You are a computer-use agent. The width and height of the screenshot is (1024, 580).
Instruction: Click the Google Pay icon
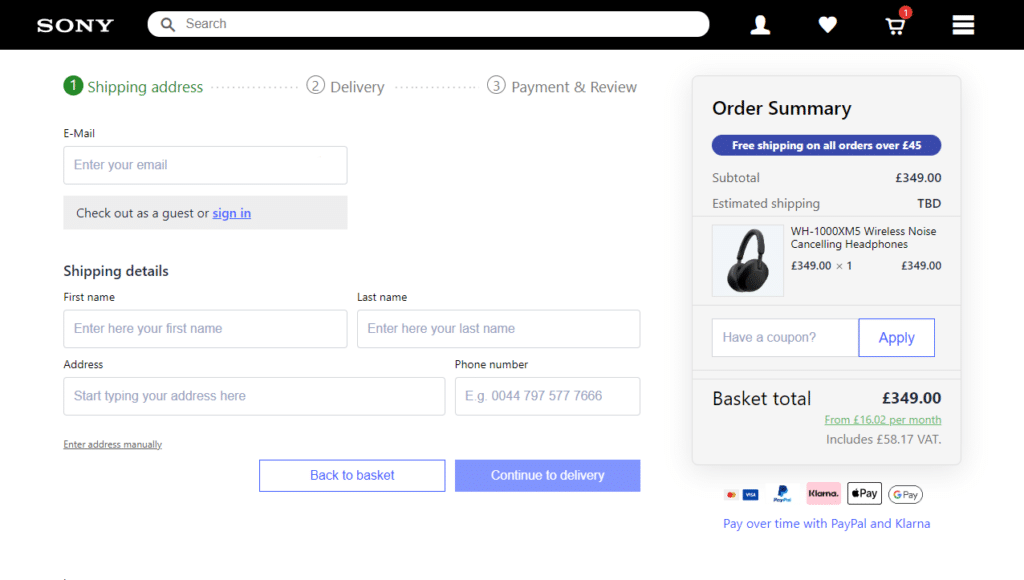point(905,494)
